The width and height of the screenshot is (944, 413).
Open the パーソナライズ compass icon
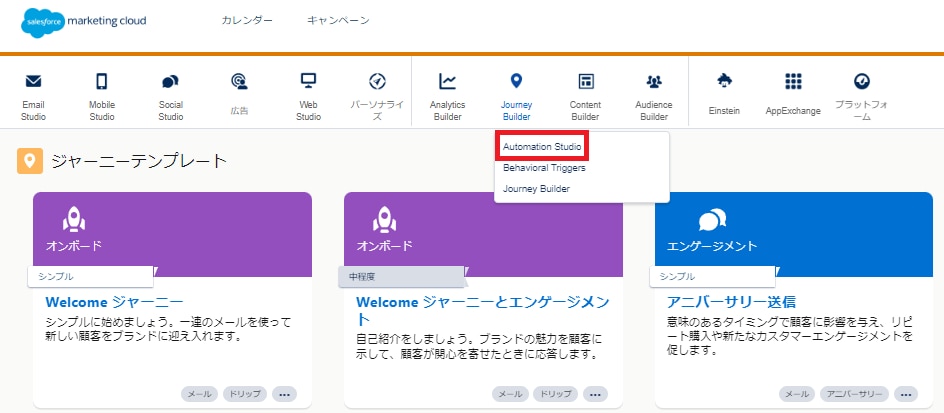[377, 81]
